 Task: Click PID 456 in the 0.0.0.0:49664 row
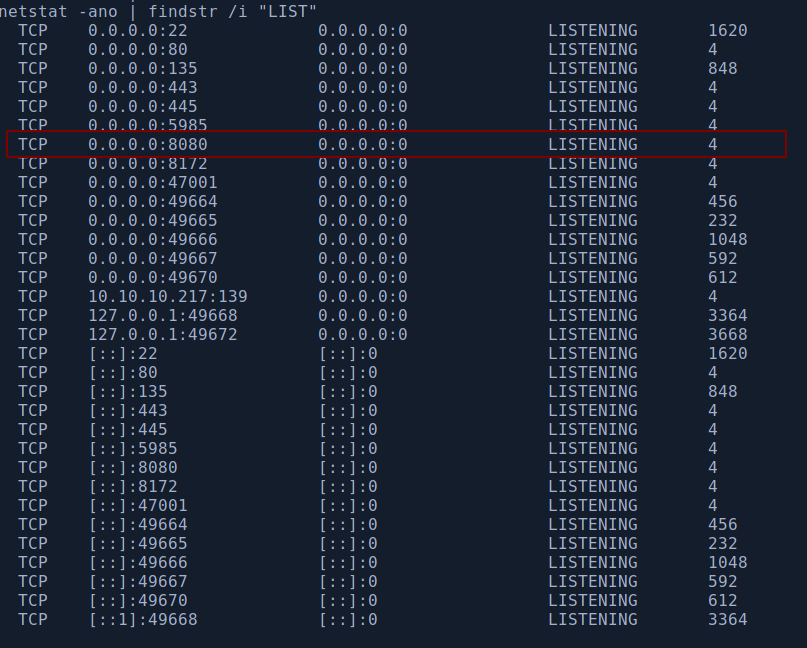pyautogui.click(x=723, y=201)
